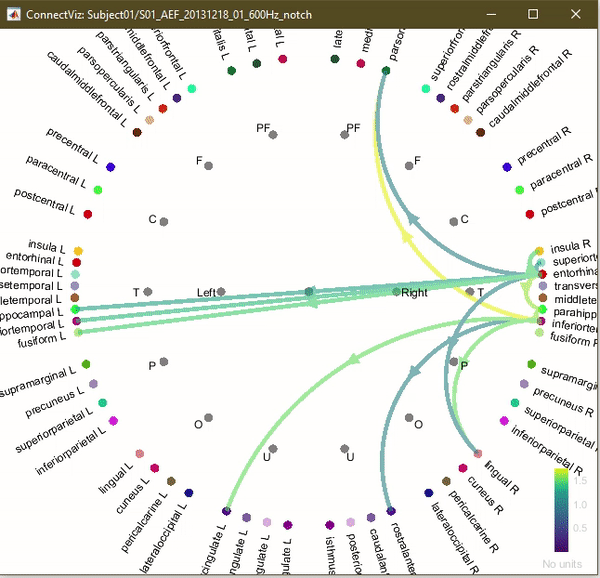Click the connectivity colorbar legend
The width and height of the screenshot is (600, 578).
point(562,510)
